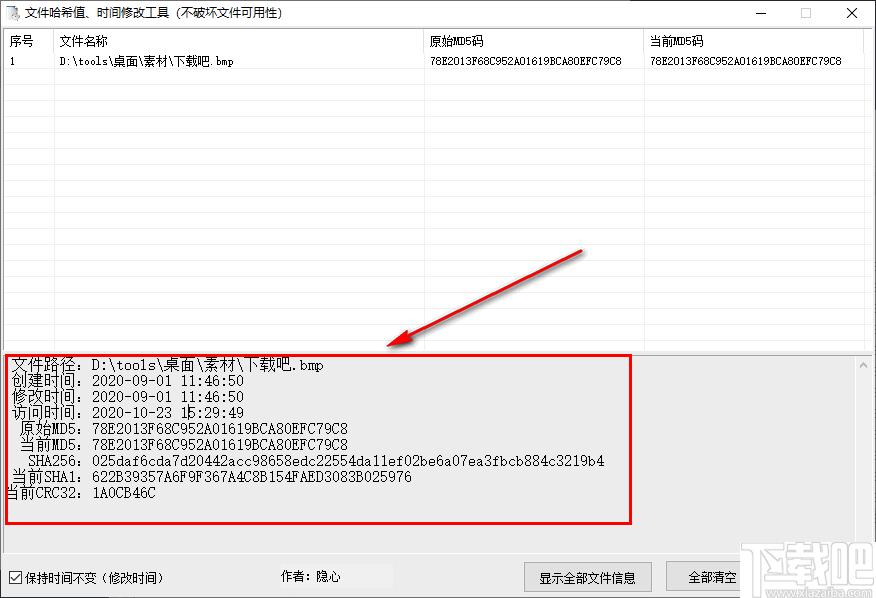This screenshot has width=876, height=598.
Task: Click the row number 1 cell
Action: coord(12,61)
